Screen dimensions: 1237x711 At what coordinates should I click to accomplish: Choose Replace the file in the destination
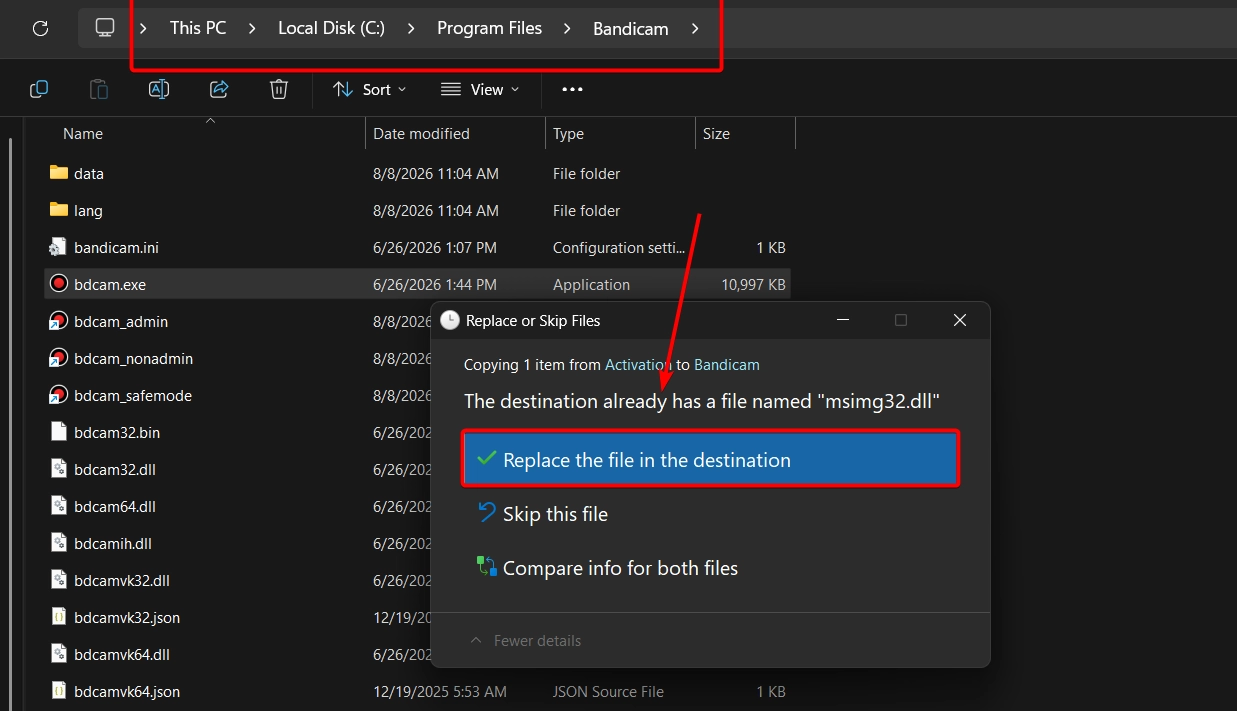click(x=711, y=459)
